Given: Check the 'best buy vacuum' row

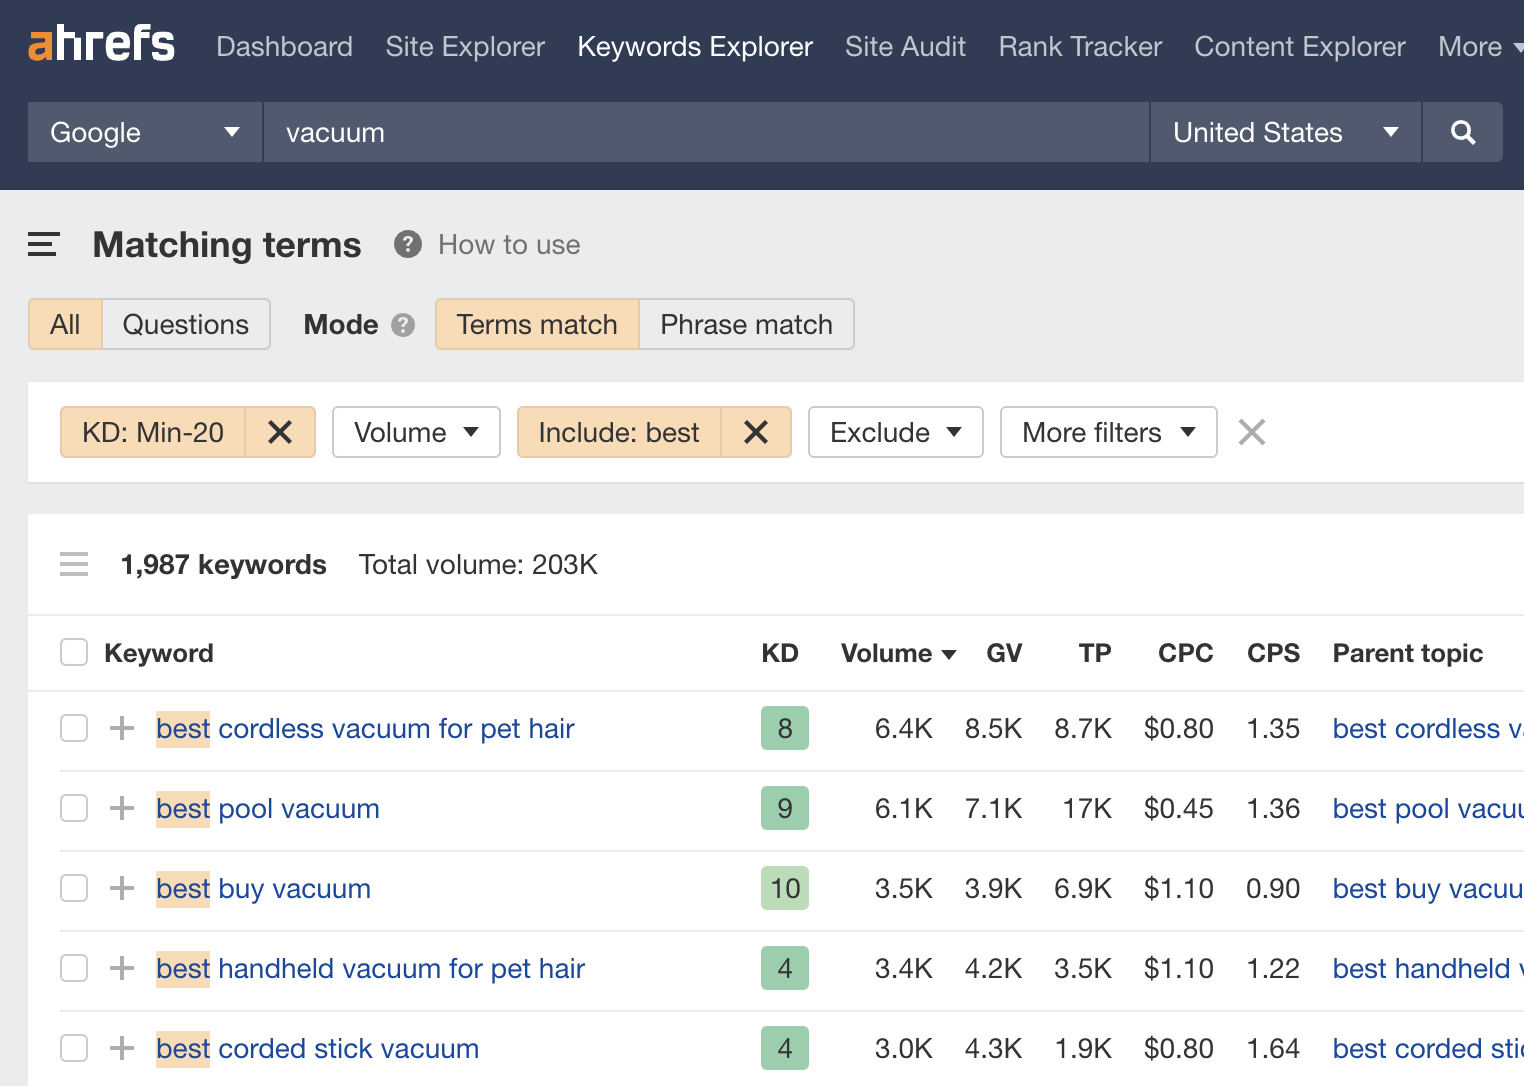Looking at the screenshot, I should point(73,888).
